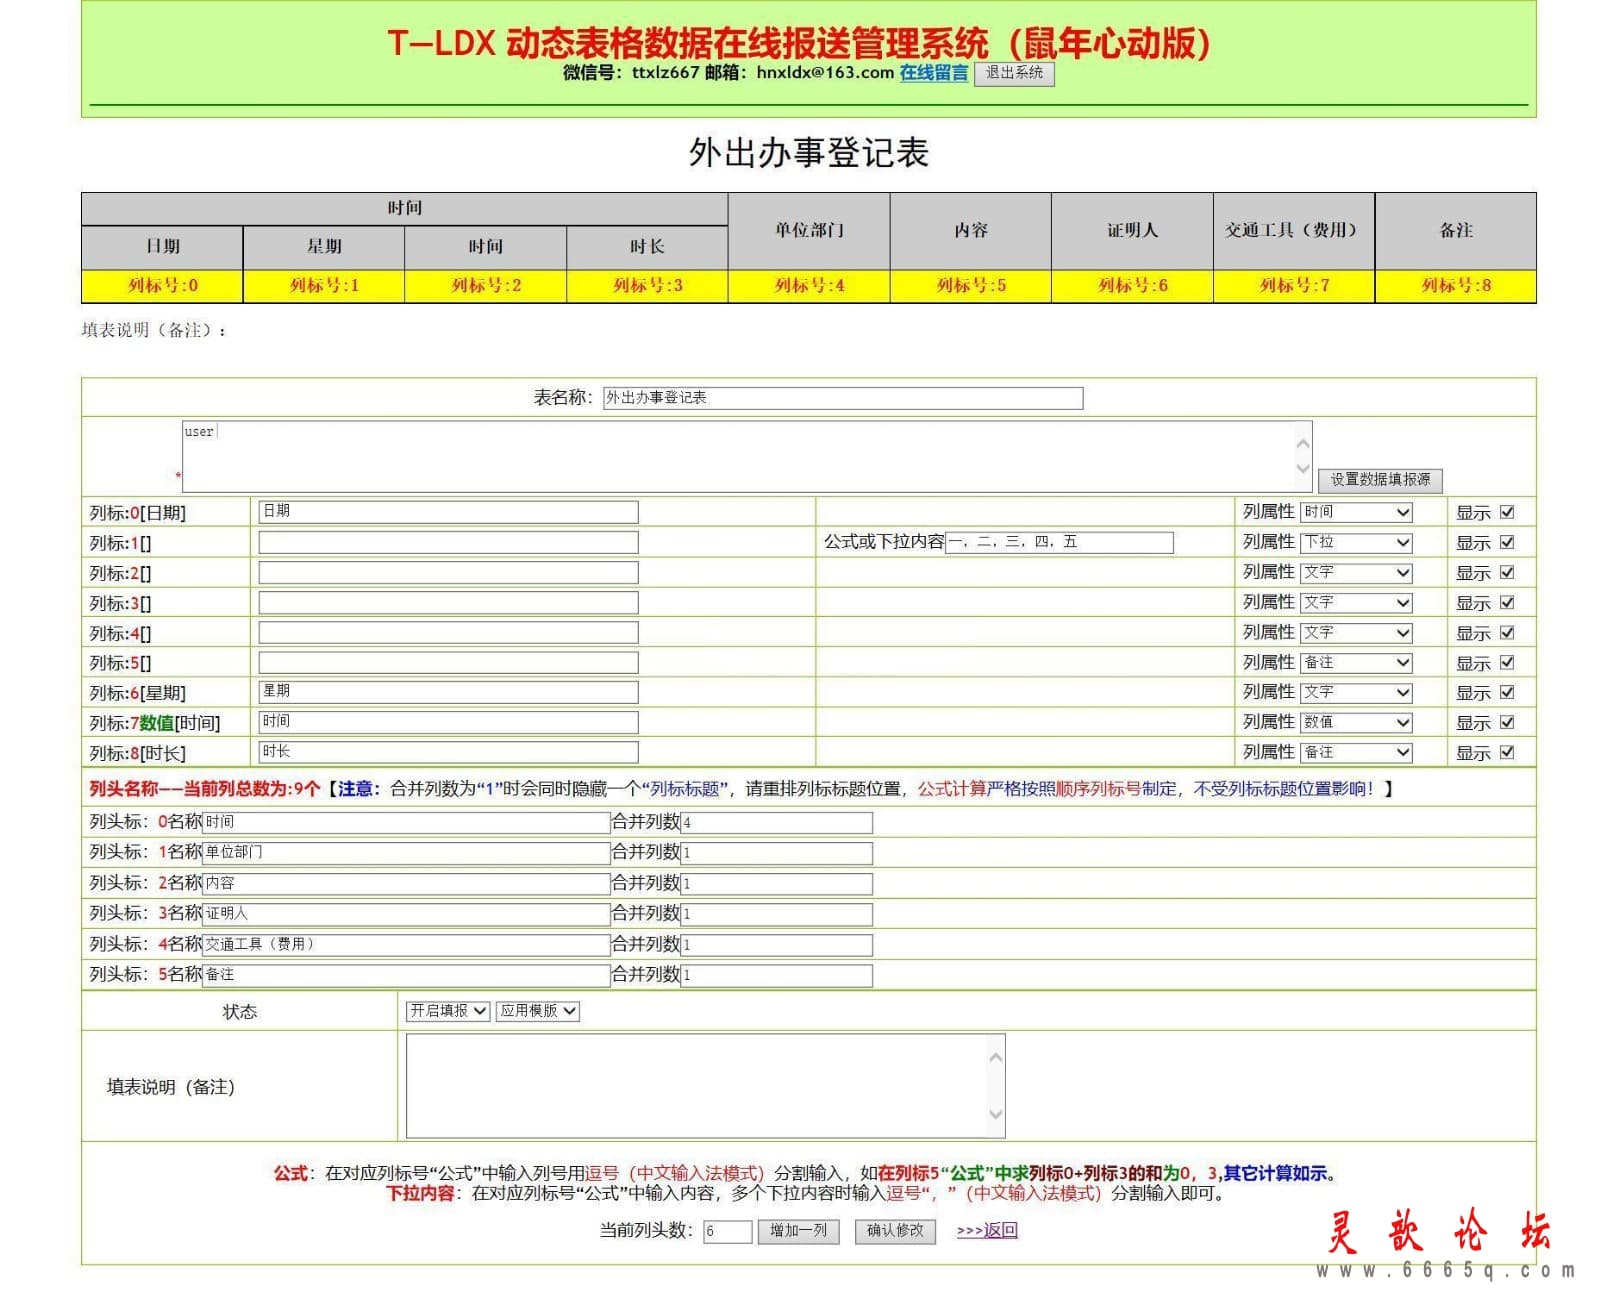
Task: Toggle the 显示 checkbox for 列标:0[日期]
Action: point(1507,512)
